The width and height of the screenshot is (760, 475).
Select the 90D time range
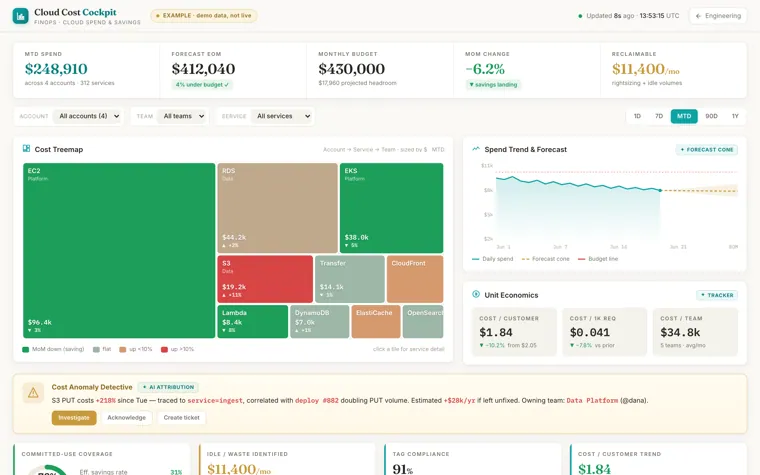click(711, 116)
